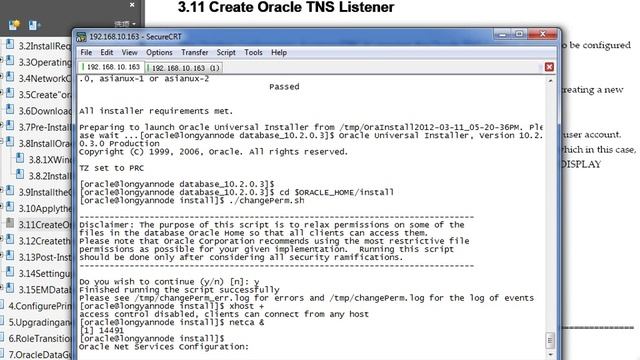Open bookmark 5.Upgradingan
This screenshot has height=360, width=640.
tap(40, 322)
